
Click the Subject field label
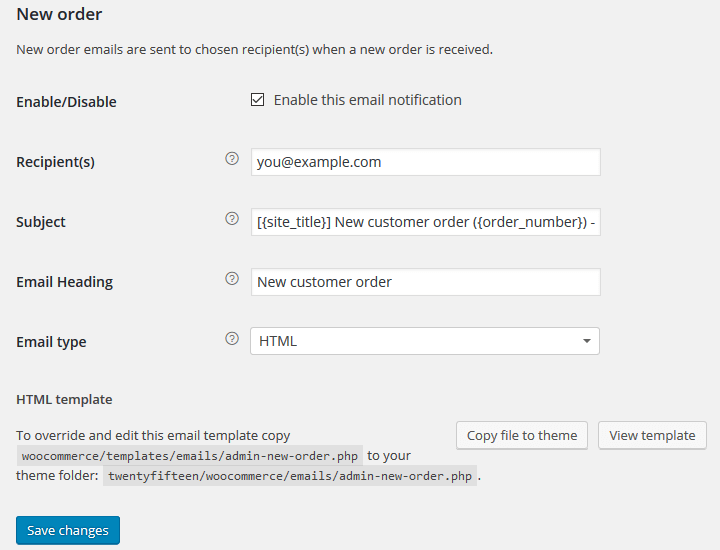[x=40, y=222]
